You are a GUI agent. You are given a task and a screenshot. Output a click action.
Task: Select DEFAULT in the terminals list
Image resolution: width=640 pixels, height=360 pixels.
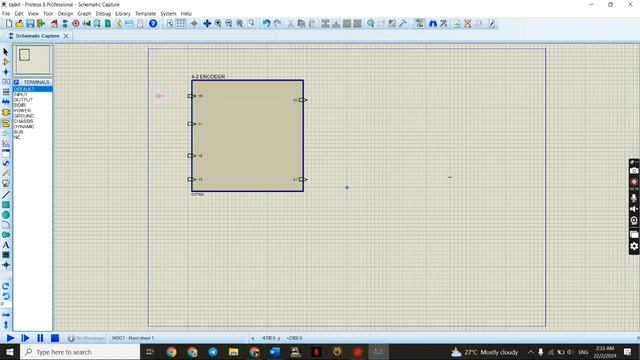(x=33, y=89)
